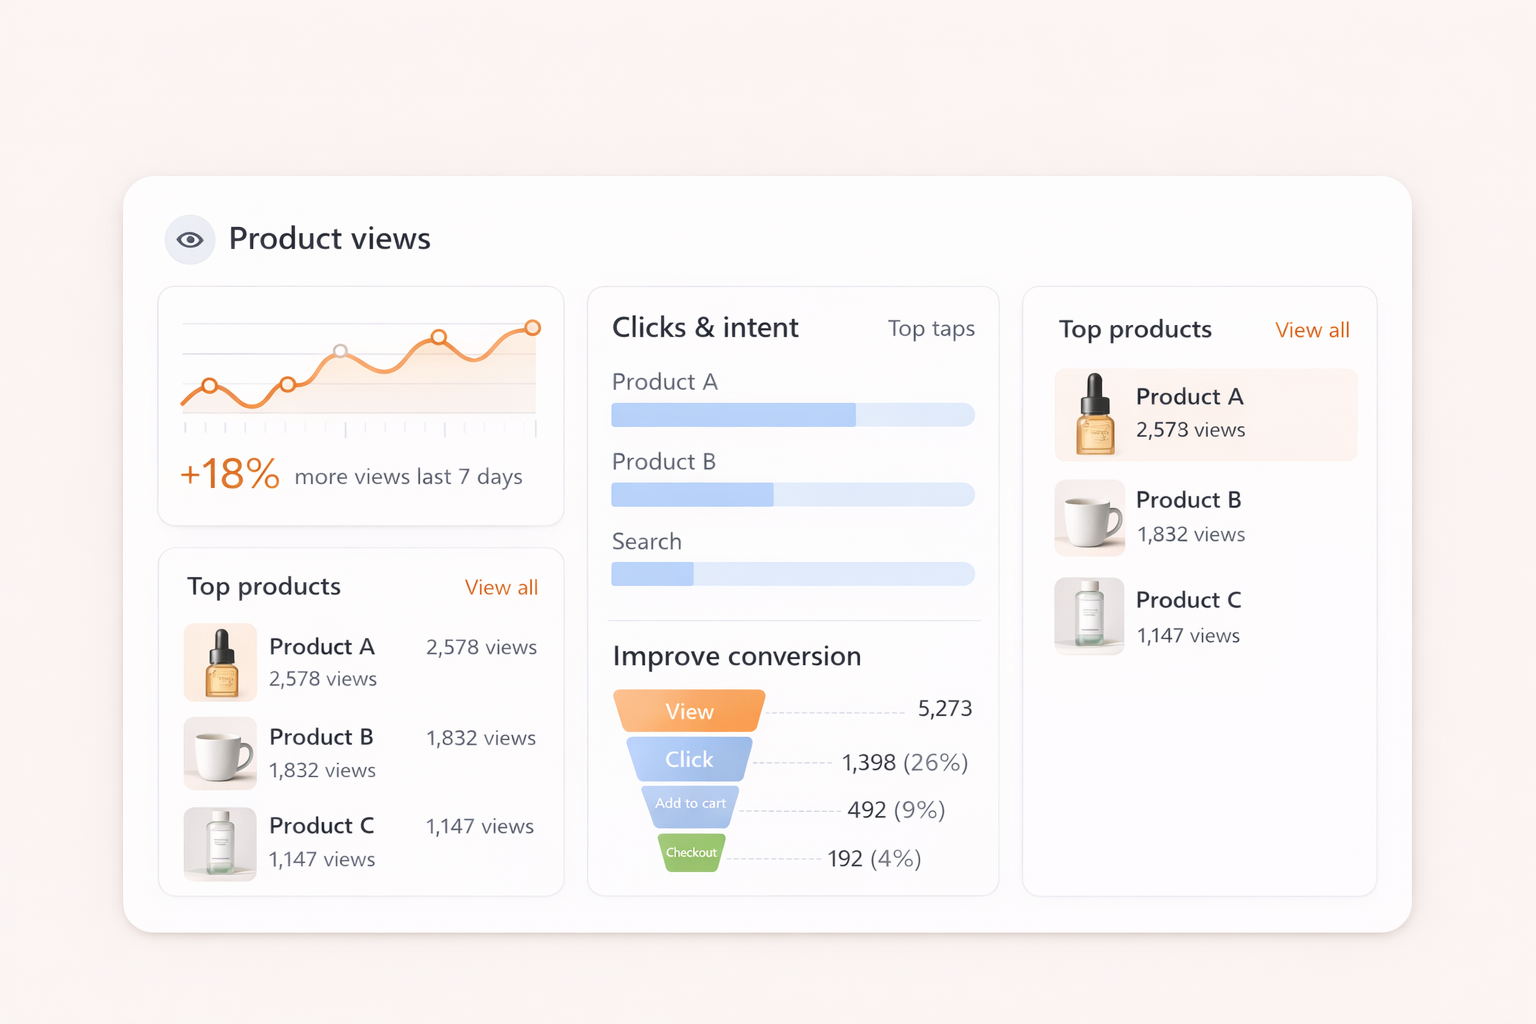Open View all in the right Top products card
The image size is (1536, 1024).
1312,330
